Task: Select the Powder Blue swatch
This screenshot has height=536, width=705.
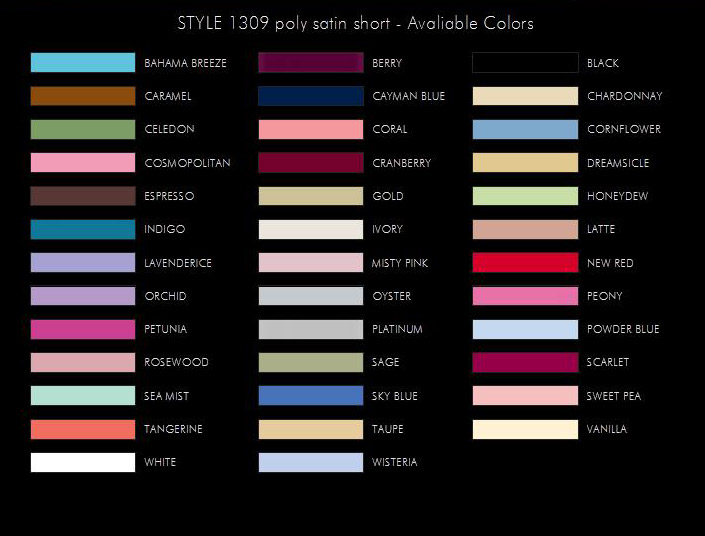Action: pos(525,329)
